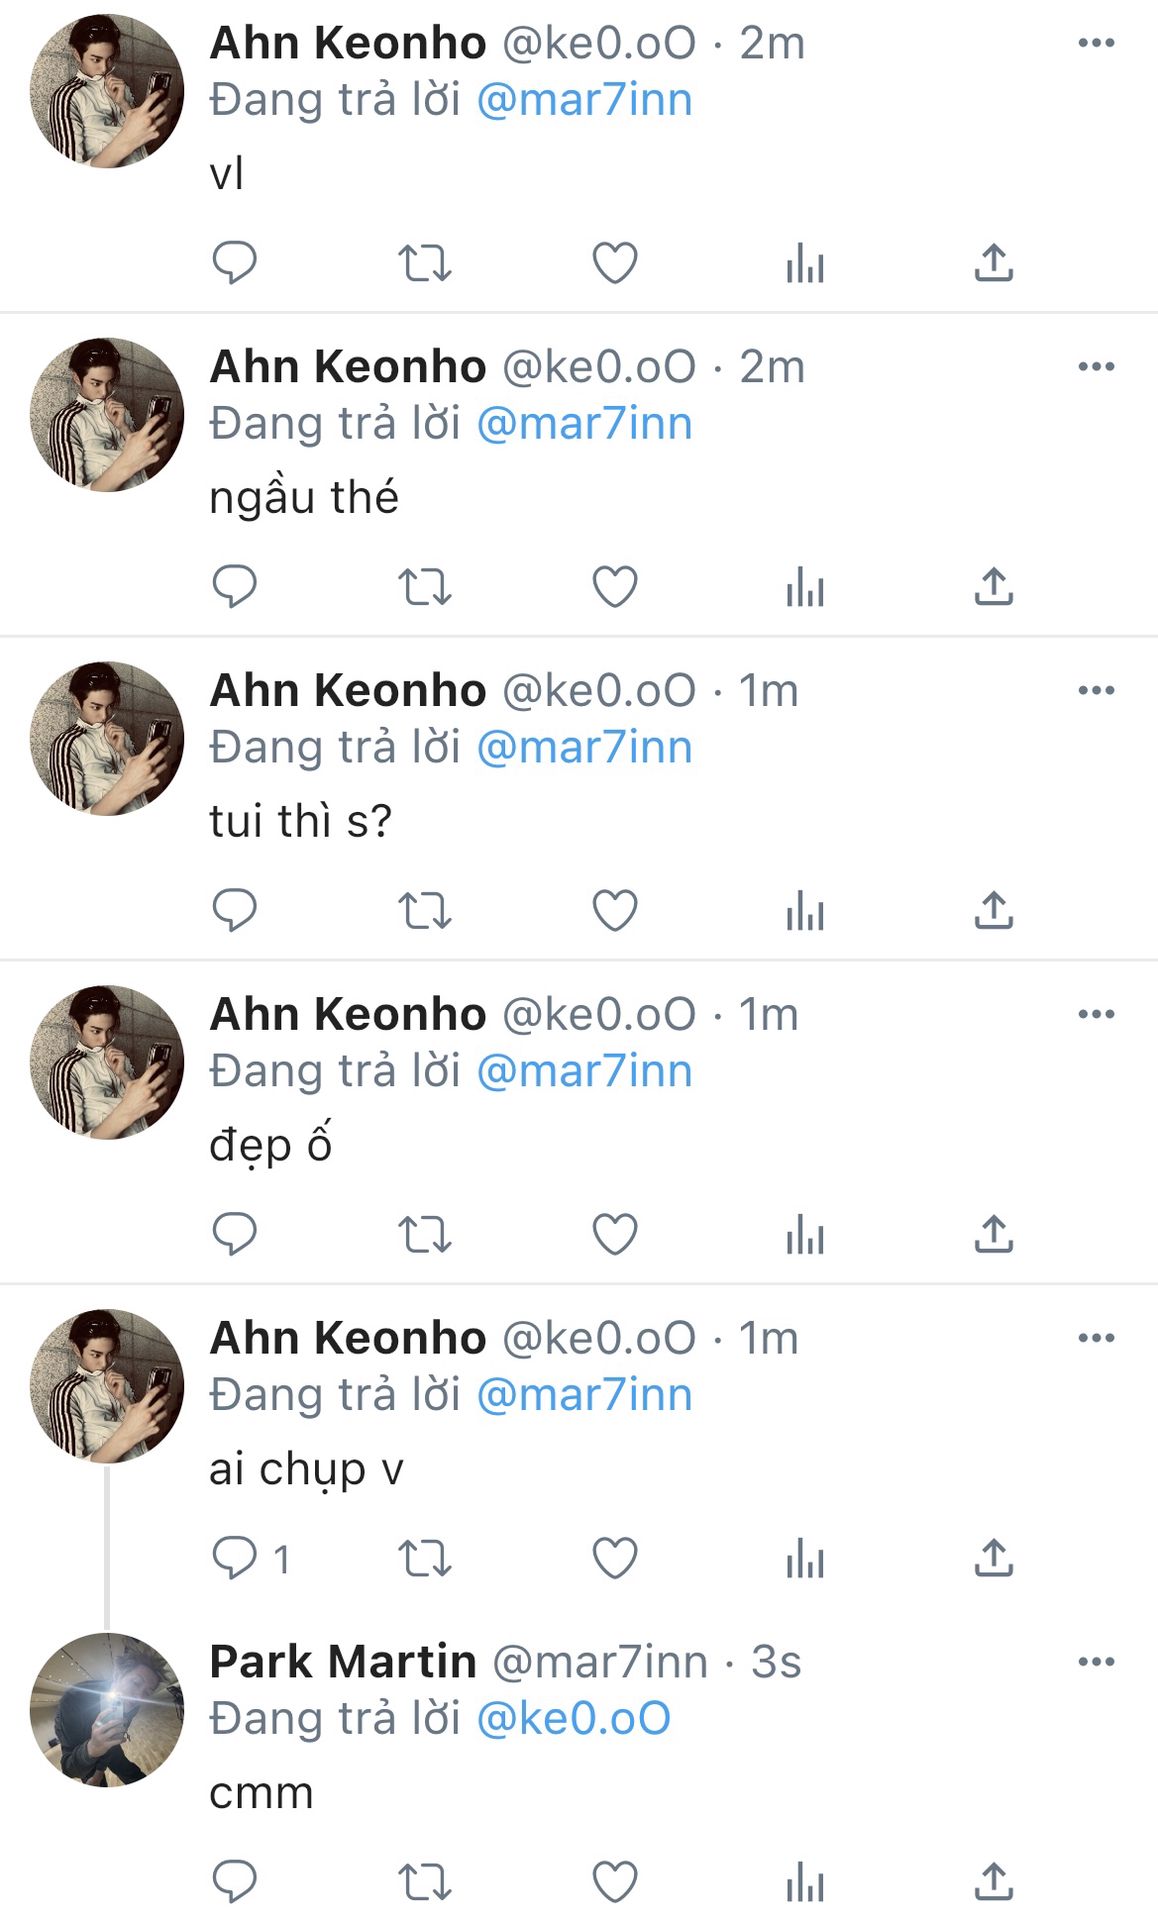Open the @mar7inn mention in the "vl" tweet
The height and width of the screenshot is (1920, 1158).
tap(584, 100)
